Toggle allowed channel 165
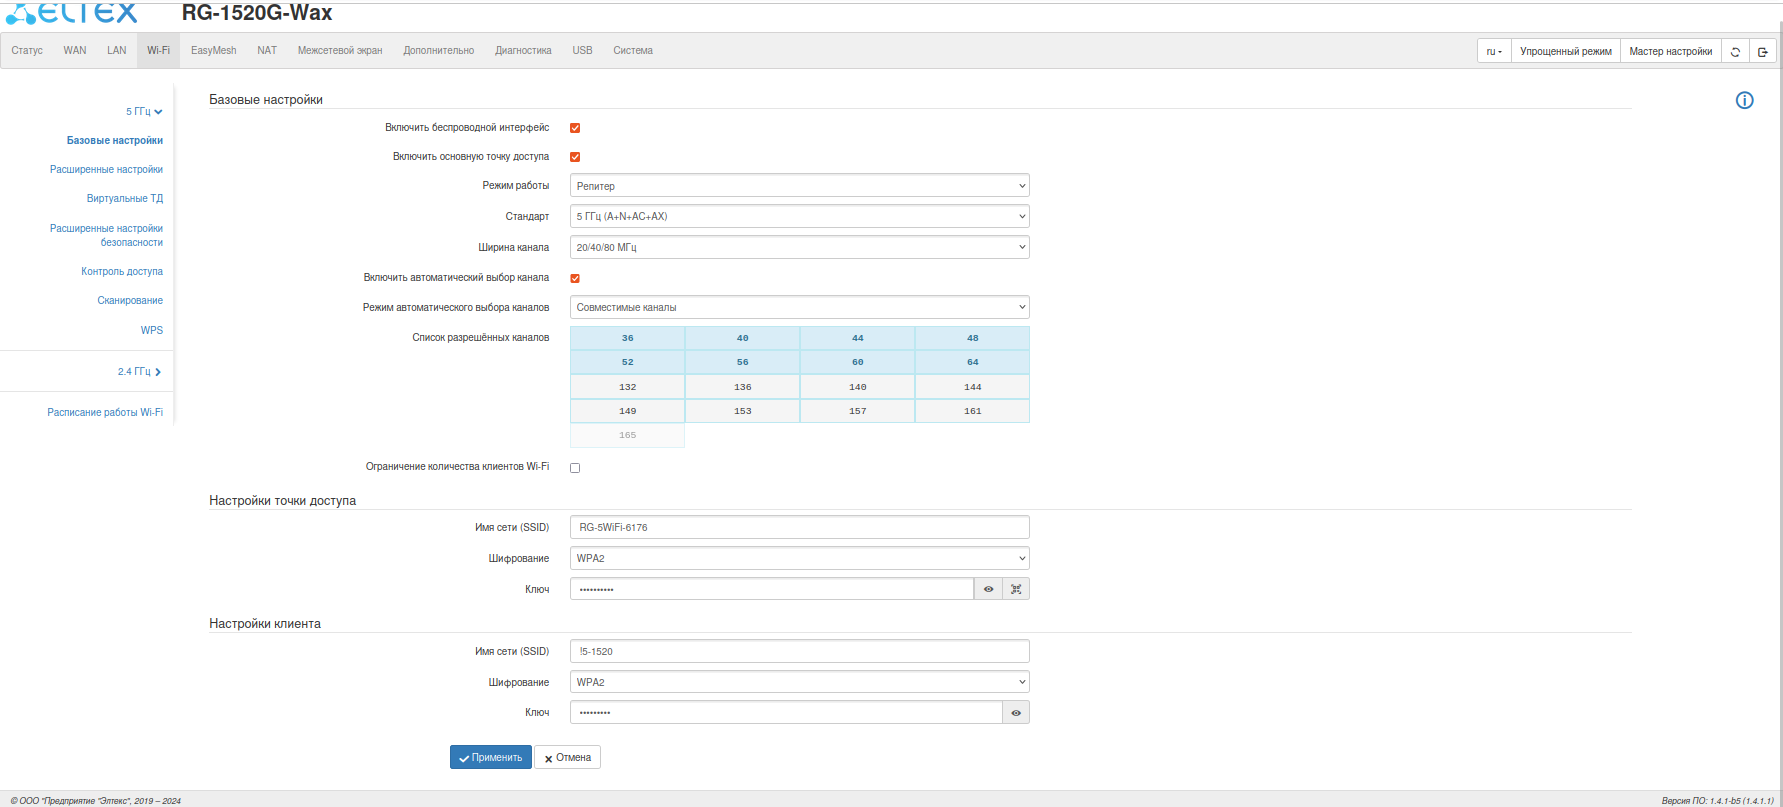This screenshot has height=807, width=1783. coord(627,435)
